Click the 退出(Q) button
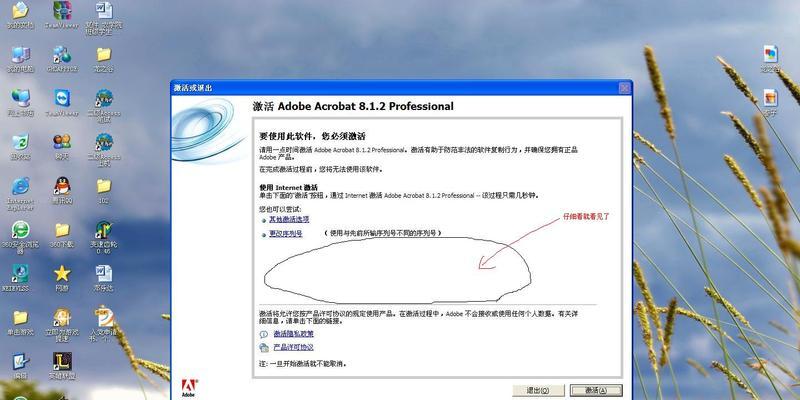This screenshot has height=400, width=800. click(x=538, y=390)
